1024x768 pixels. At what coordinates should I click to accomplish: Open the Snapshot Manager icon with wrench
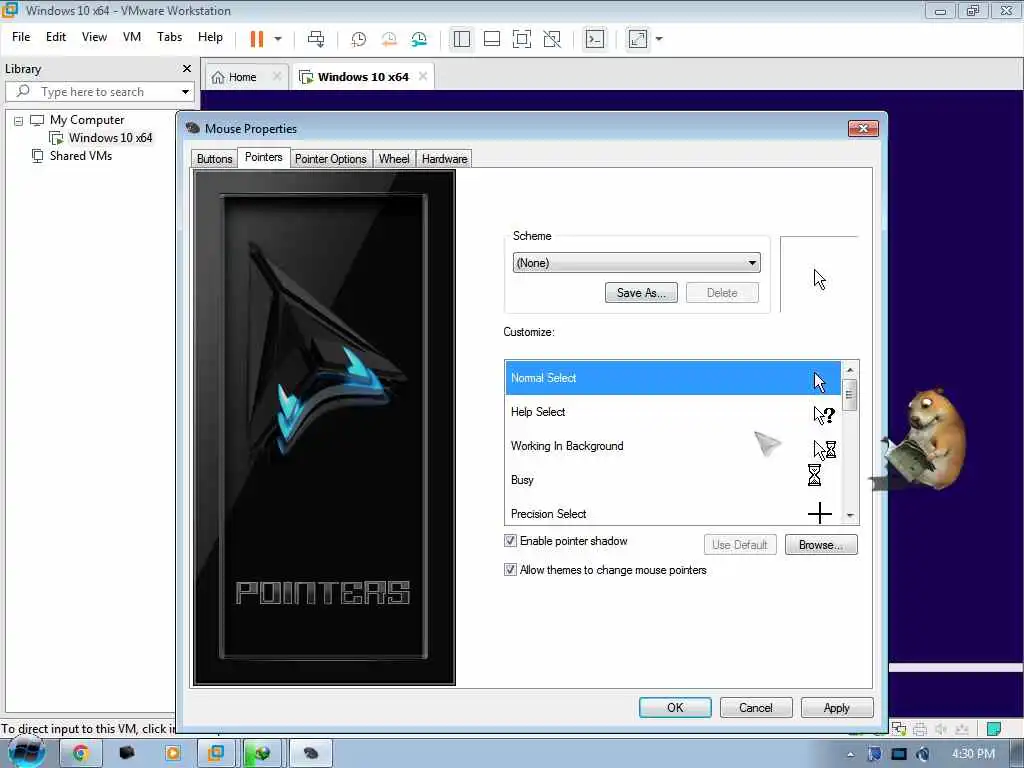point(419,39)
